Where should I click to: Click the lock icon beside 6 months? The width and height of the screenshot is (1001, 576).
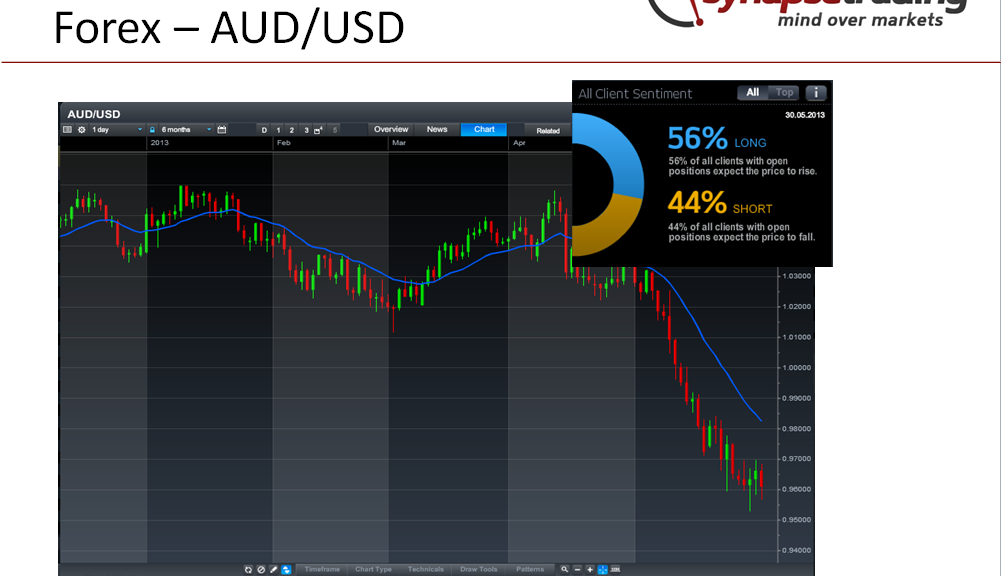coord(152,130)
